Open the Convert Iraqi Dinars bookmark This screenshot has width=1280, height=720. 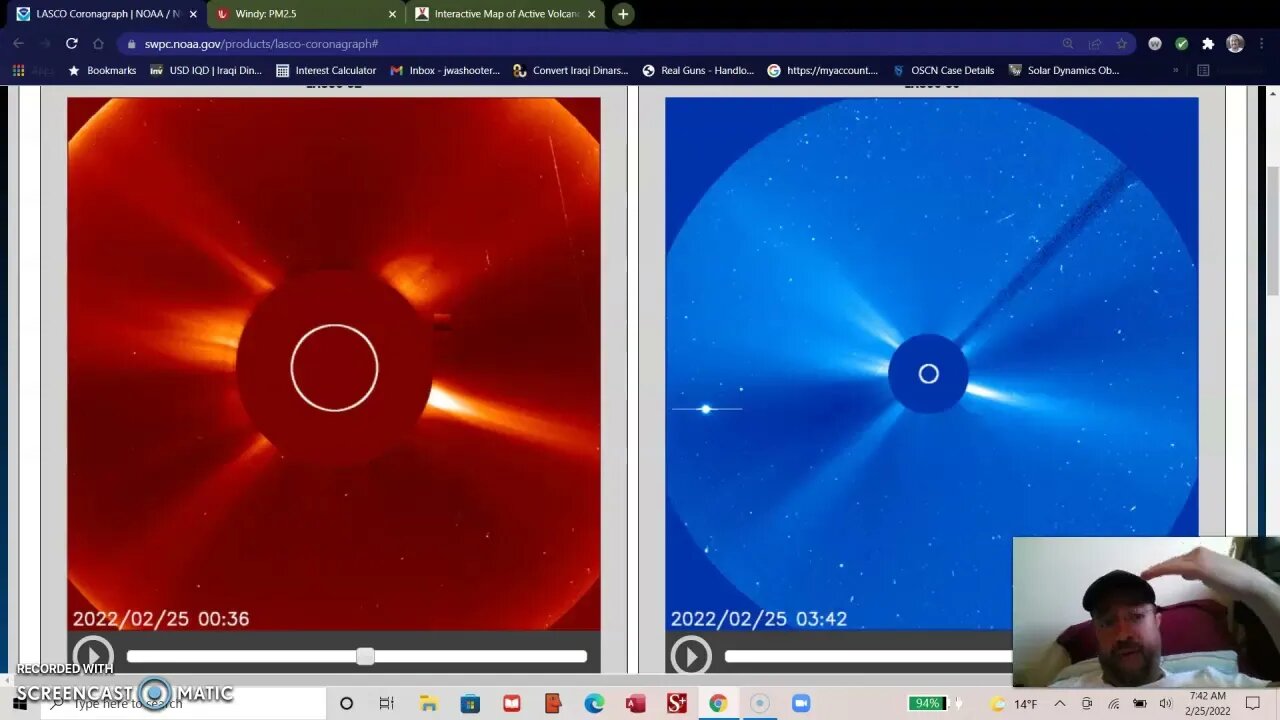[571, 71]
